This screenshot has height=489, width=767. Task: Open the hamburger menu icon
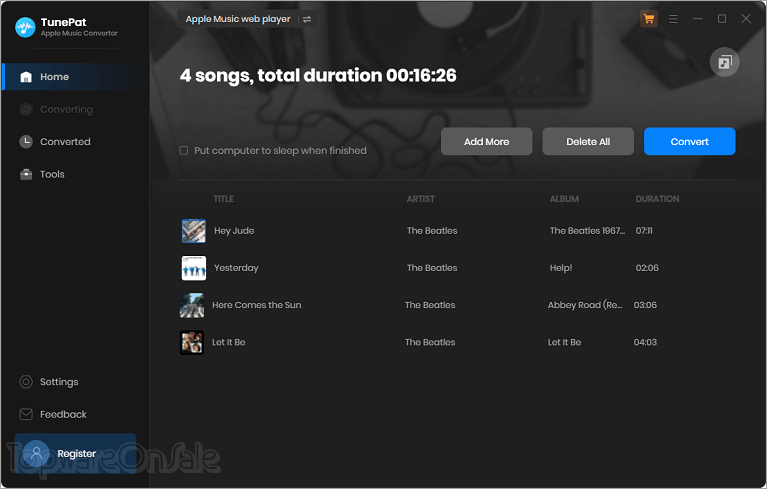coord(673,19)
